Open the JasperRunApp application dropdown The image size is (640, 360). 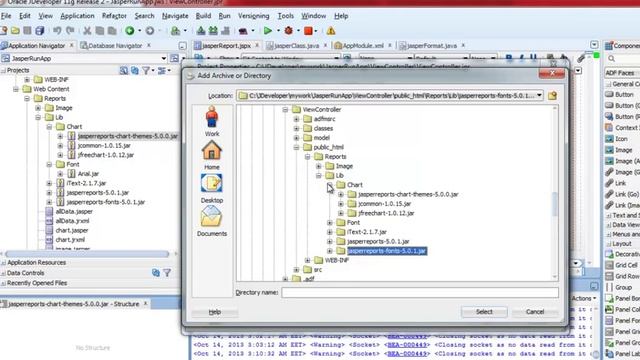point(164,58)
